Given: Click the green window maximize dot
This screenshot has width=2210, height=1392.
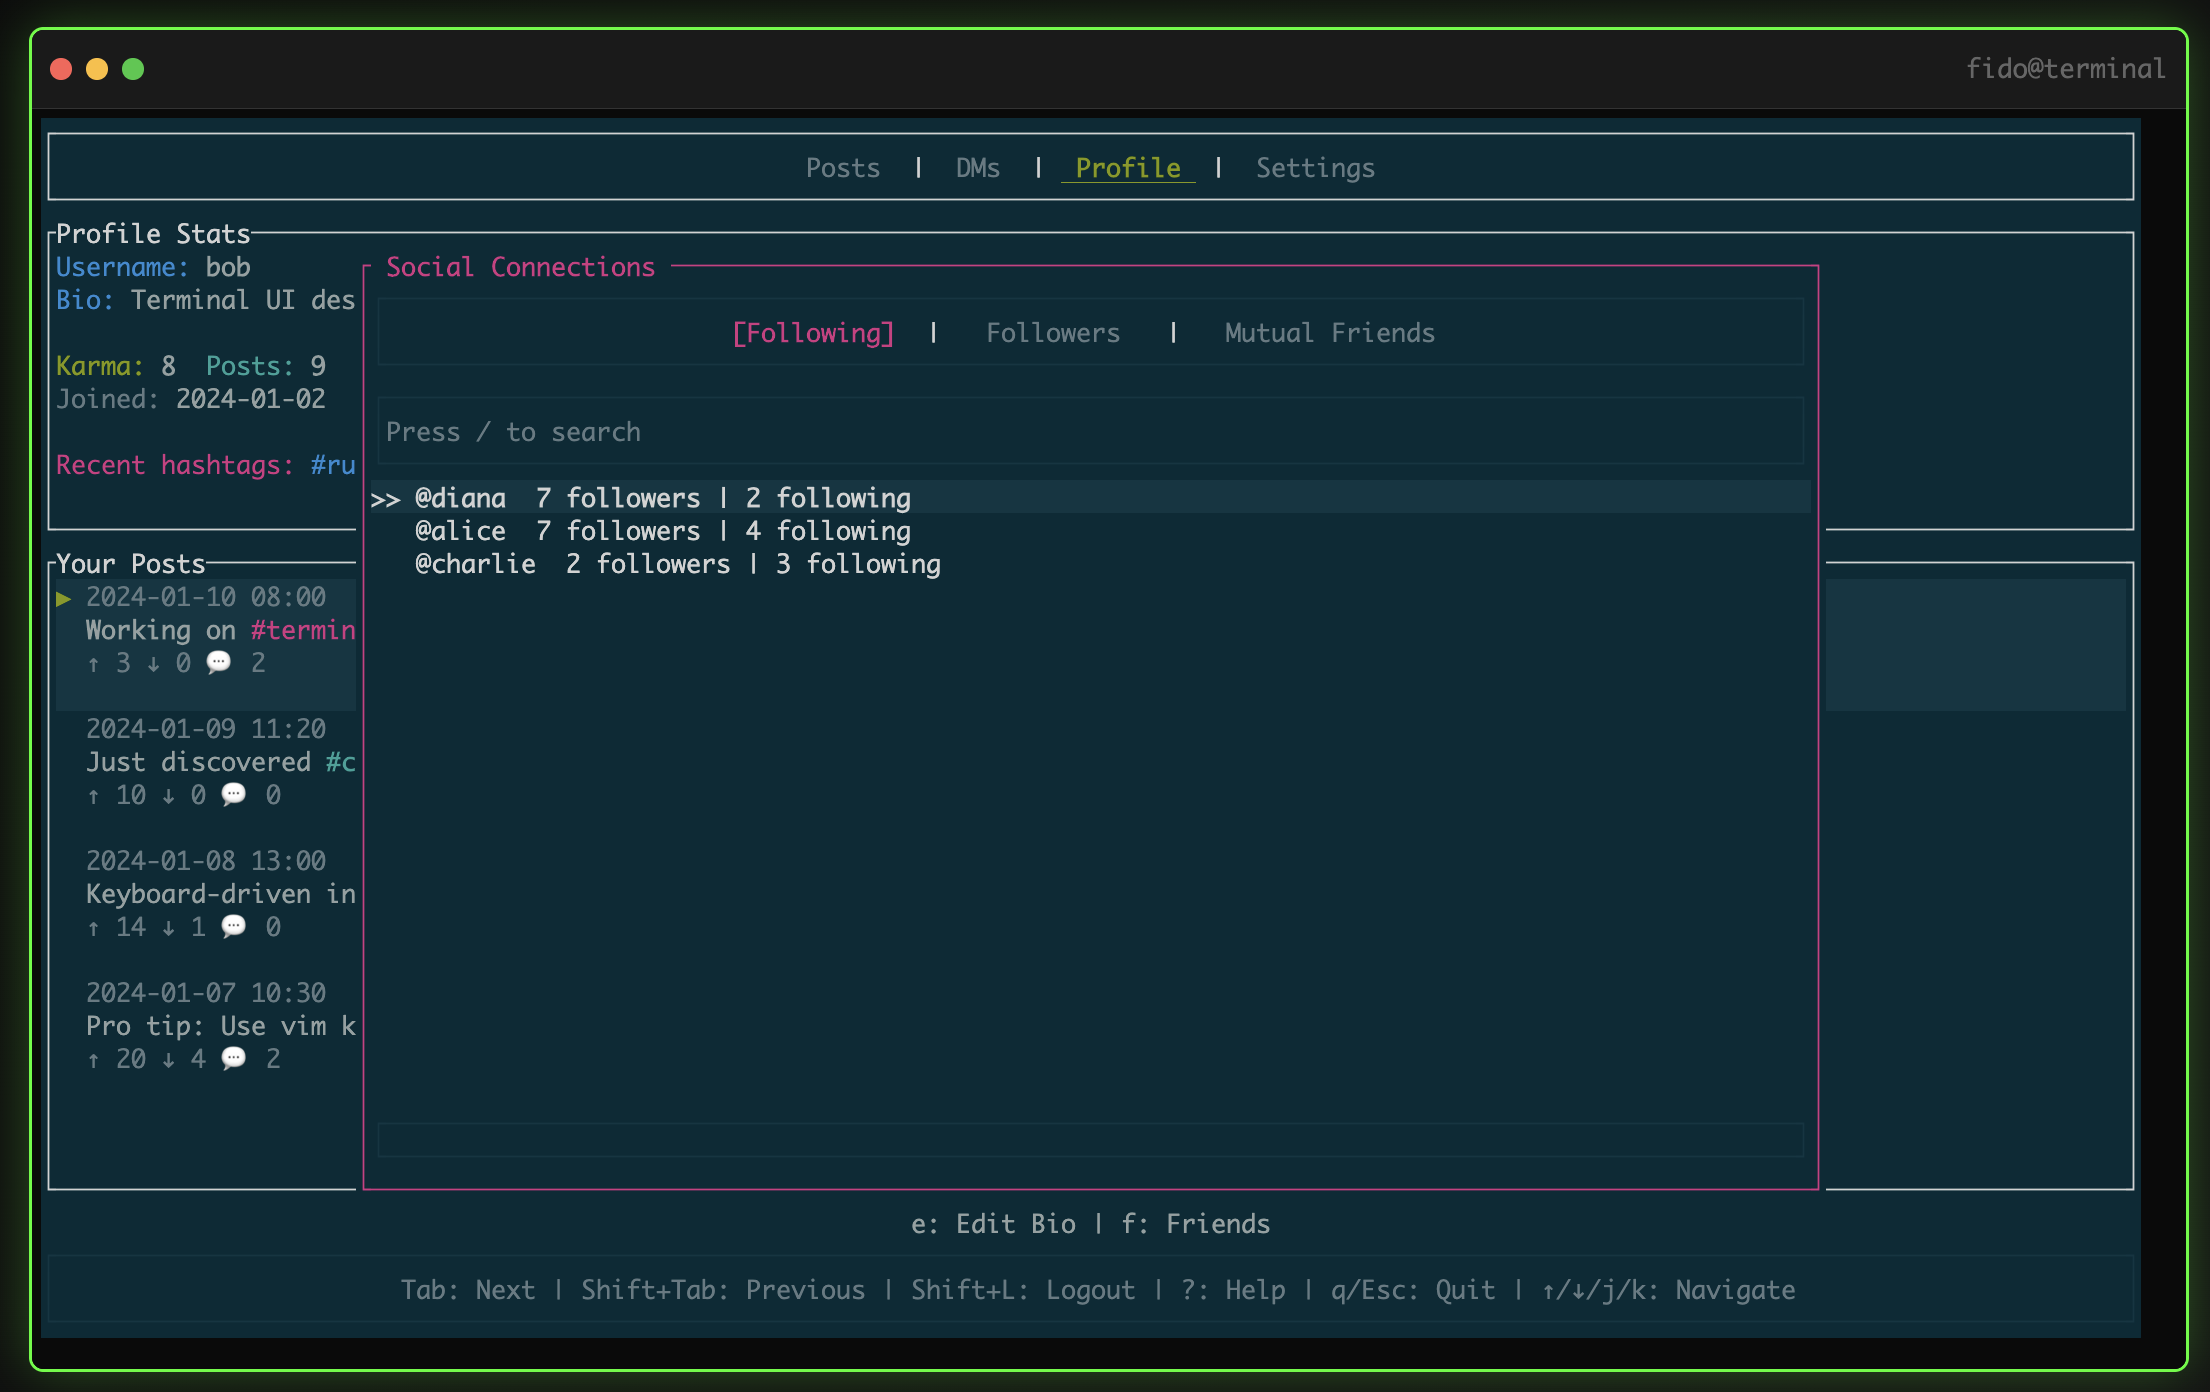Looking at the screenshot, I should tap(133, 69).
